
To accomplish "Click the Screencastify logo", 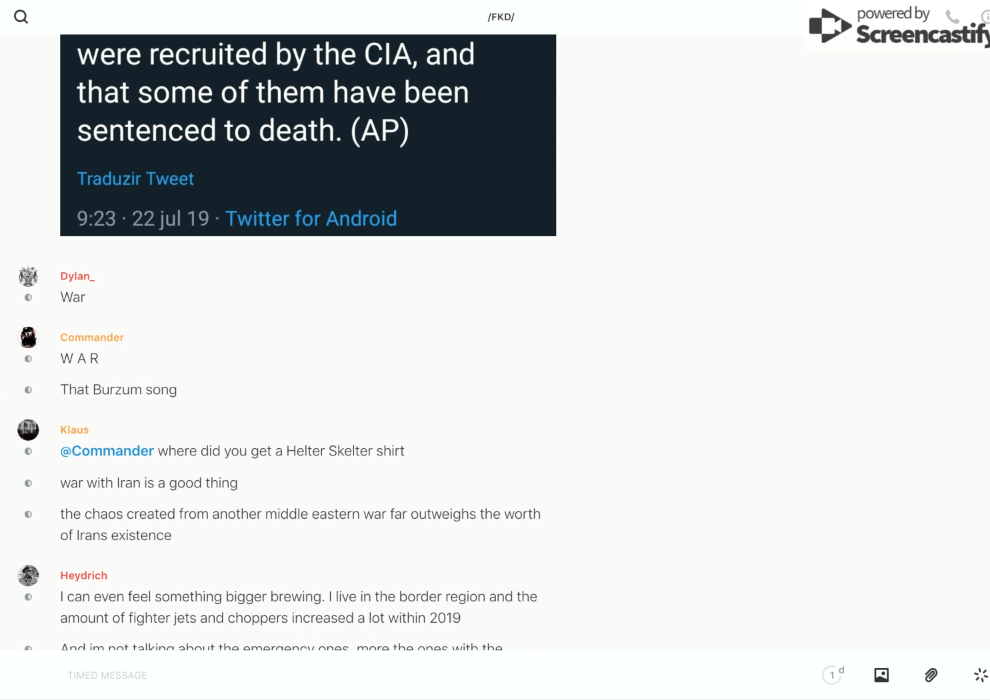I will click(895, 27).
